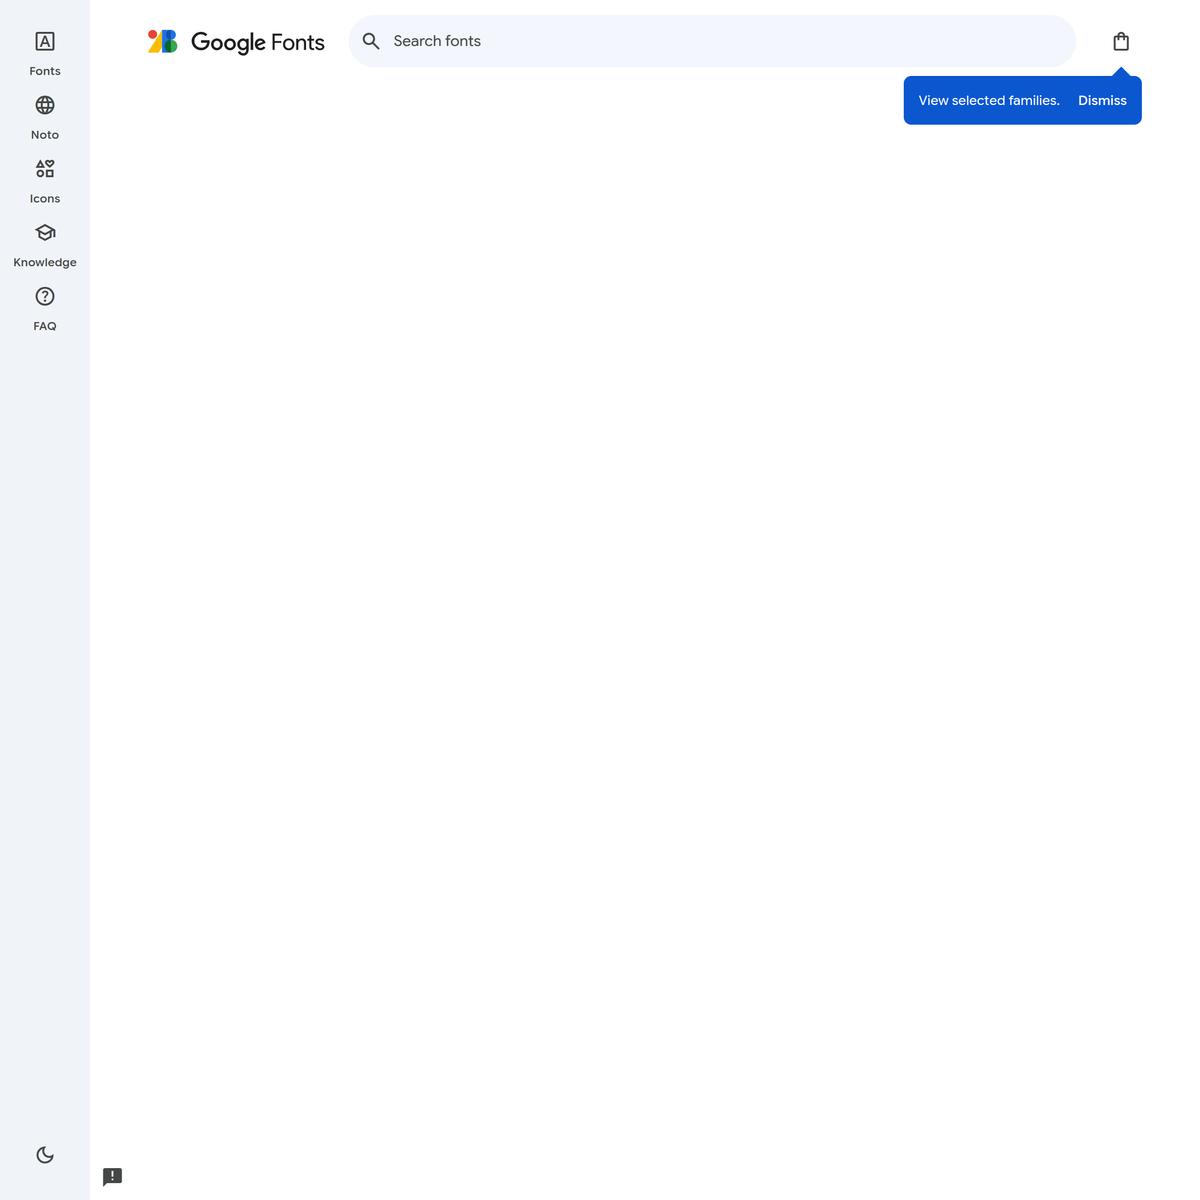Open the shopping bag selected families icon

click(x=1121, y=41)
